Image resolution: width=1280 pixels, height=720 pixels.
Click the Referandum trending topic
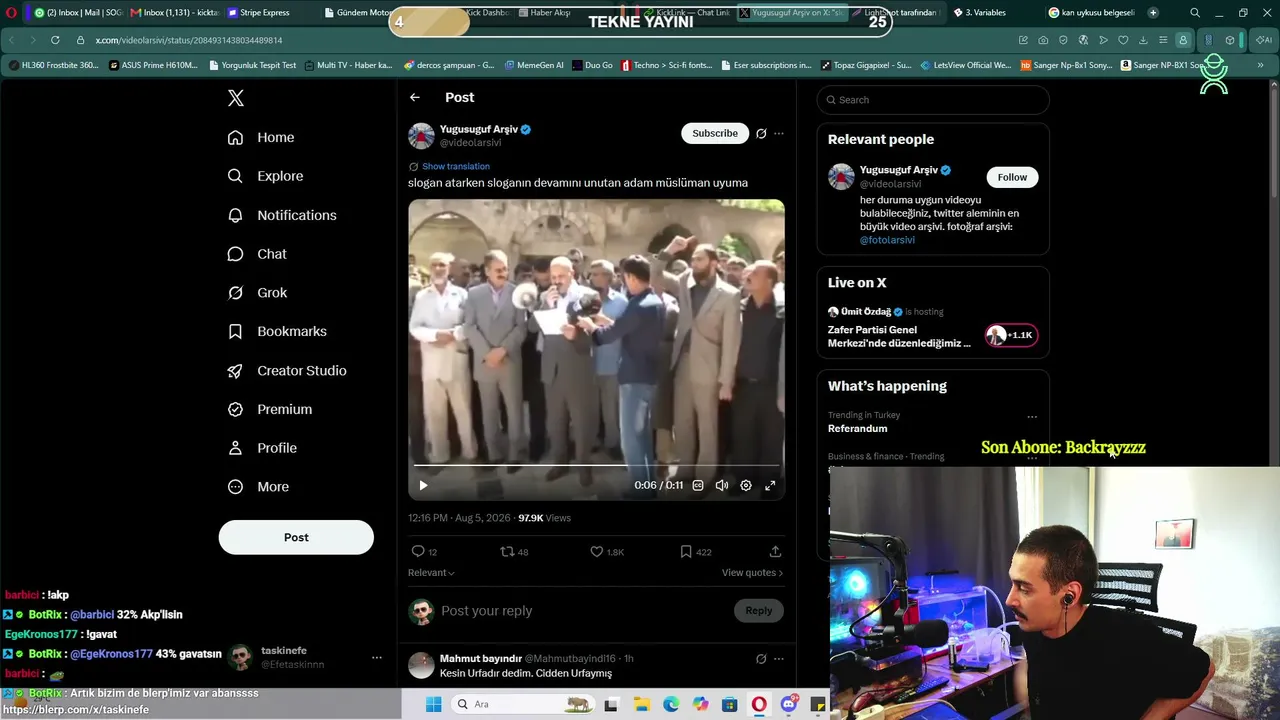(857, 429)
